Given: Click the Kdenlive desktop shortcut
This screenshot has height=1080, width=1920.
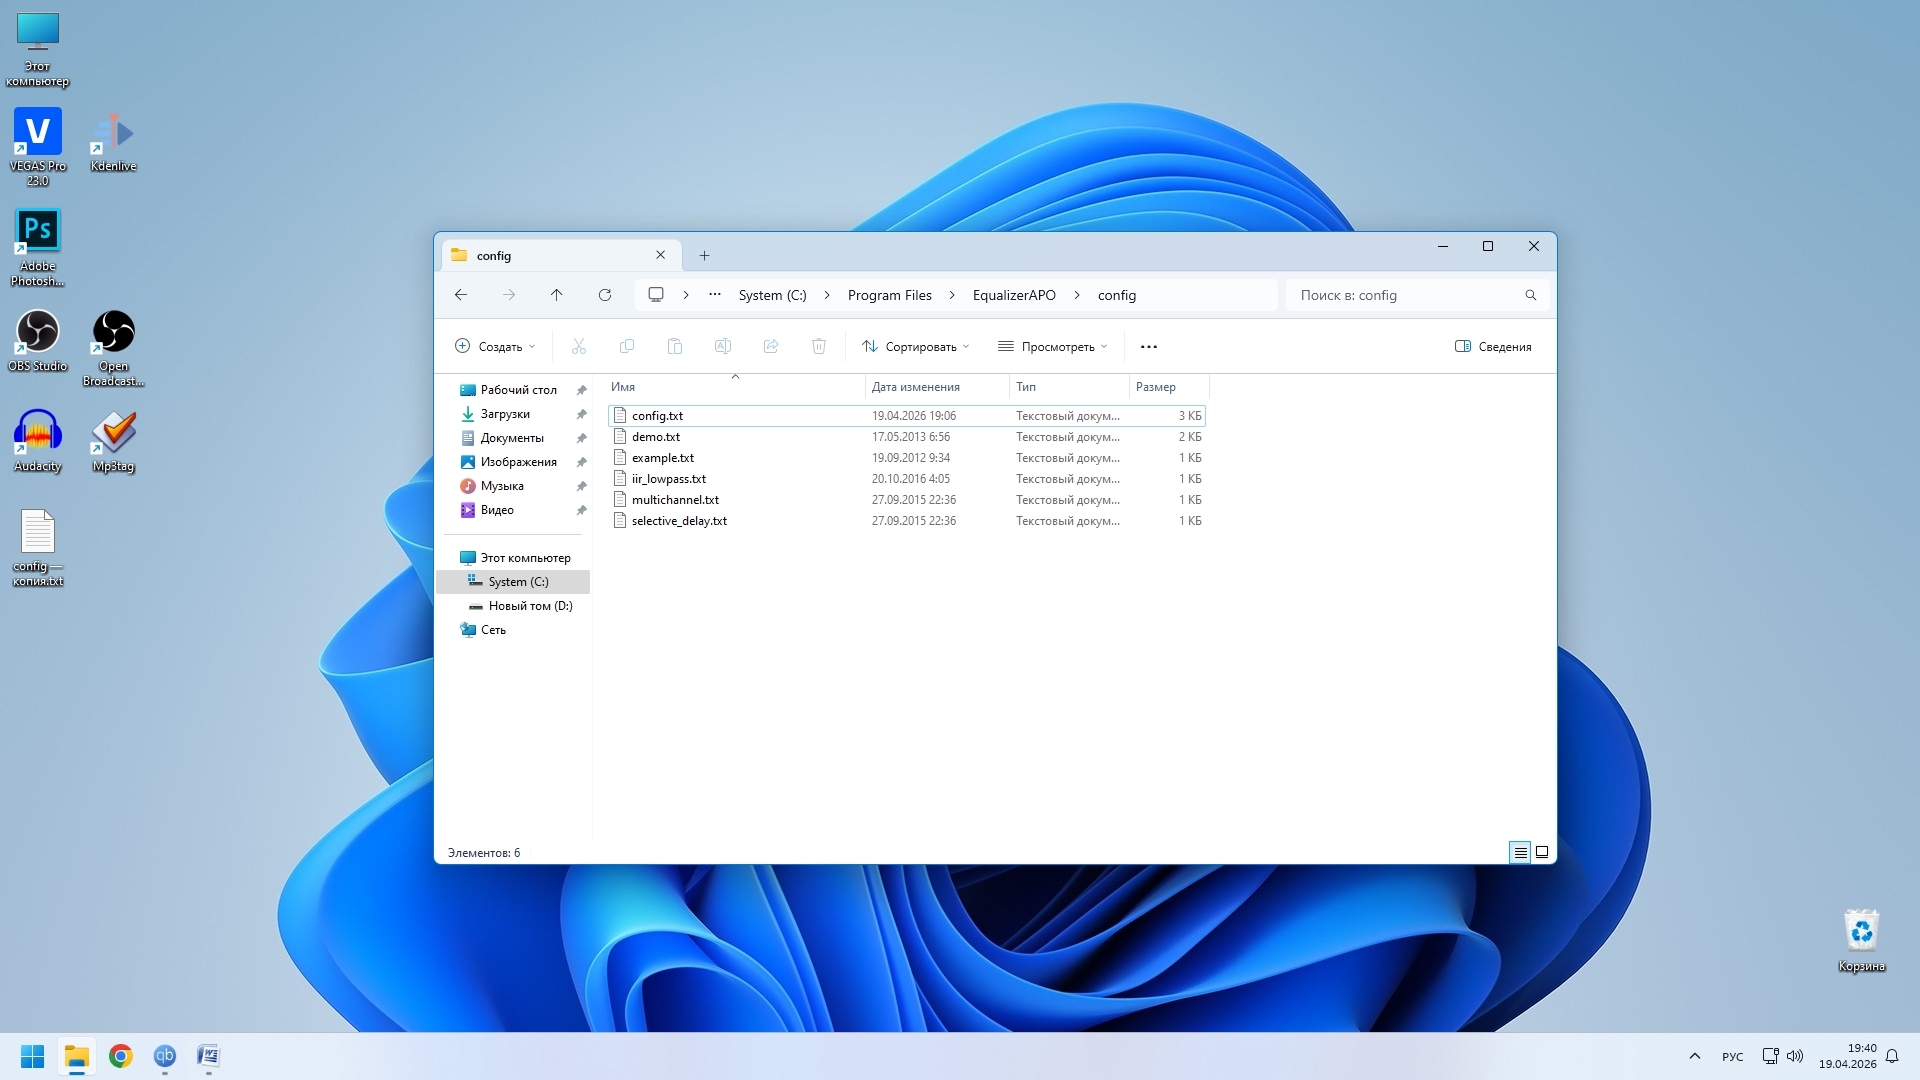Looking at the screenshot, I should click(113, 141).
